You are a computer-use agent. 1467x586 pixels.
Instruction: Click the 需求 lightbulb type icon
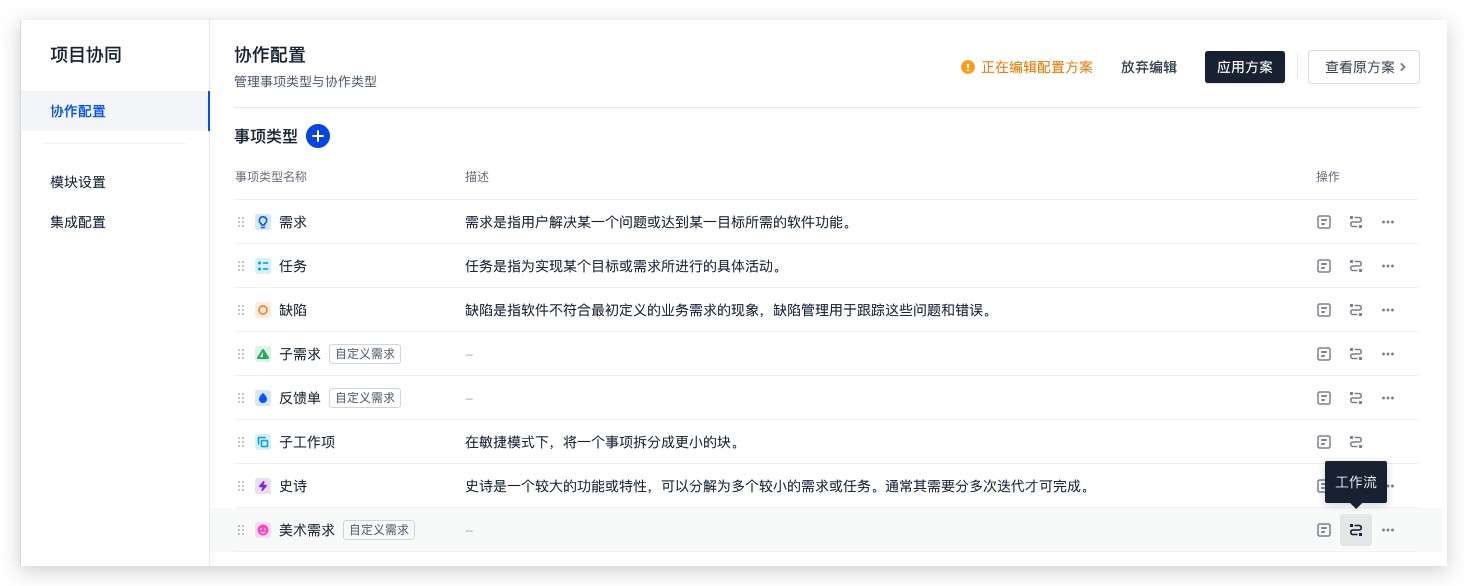coord(263,222)
